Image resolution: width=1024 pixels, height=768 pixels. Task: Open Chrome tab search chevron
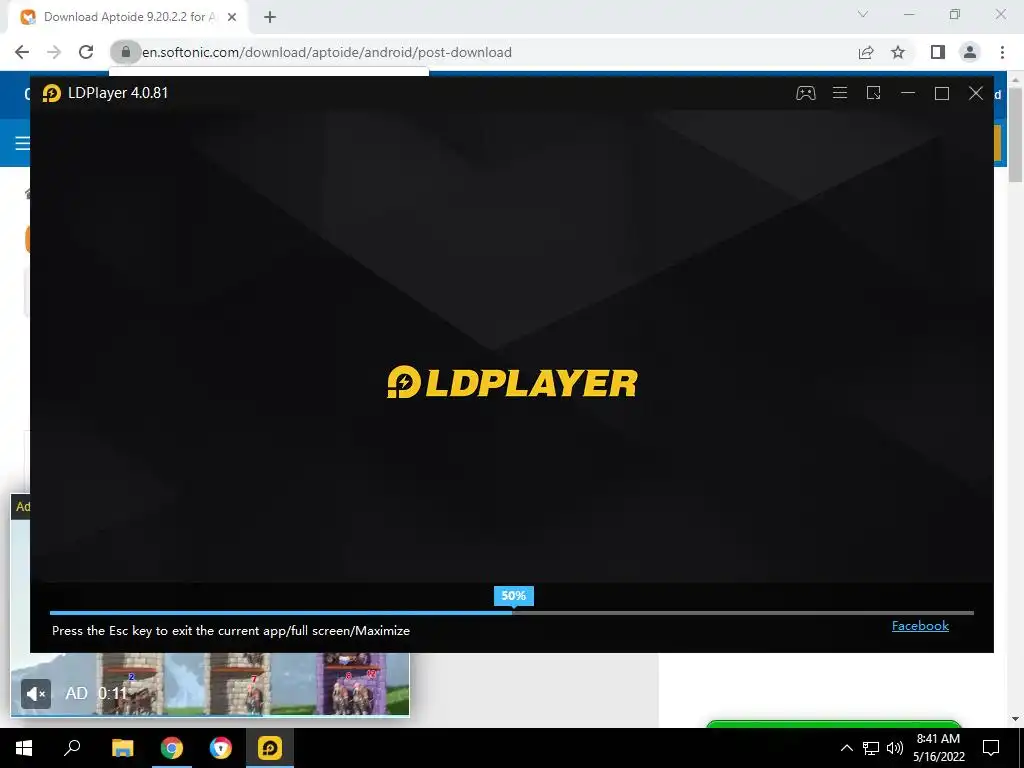pyautogui.click(x=863, y=14)
